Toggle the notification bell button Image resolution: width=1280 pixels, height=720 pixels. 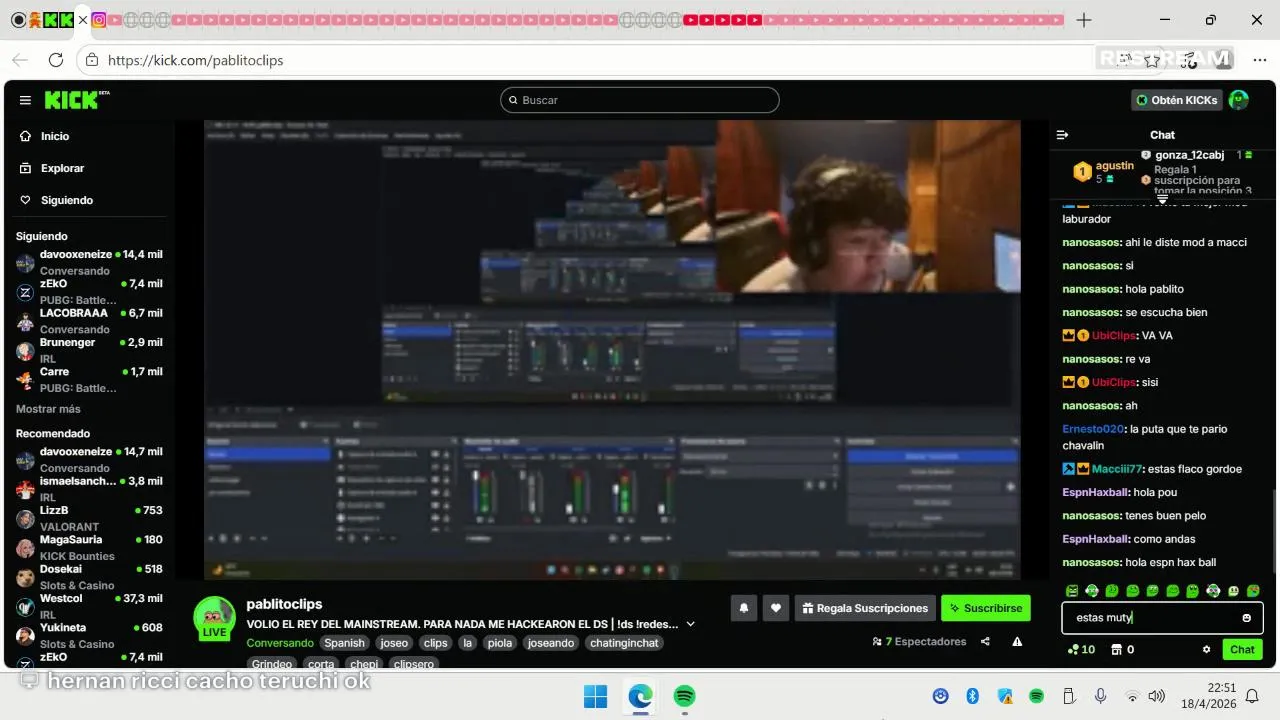[744, 607]
